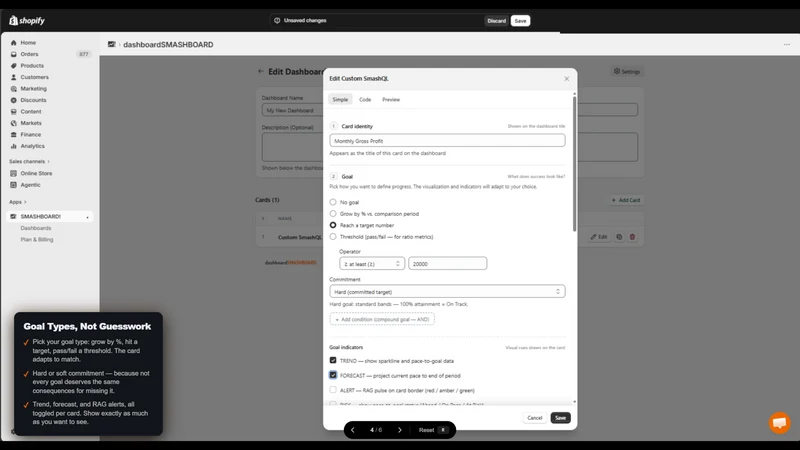This screenshot has width=800, height=450.
Task: Toggle the FORECAST indicator checkbox
Action: 333,375
